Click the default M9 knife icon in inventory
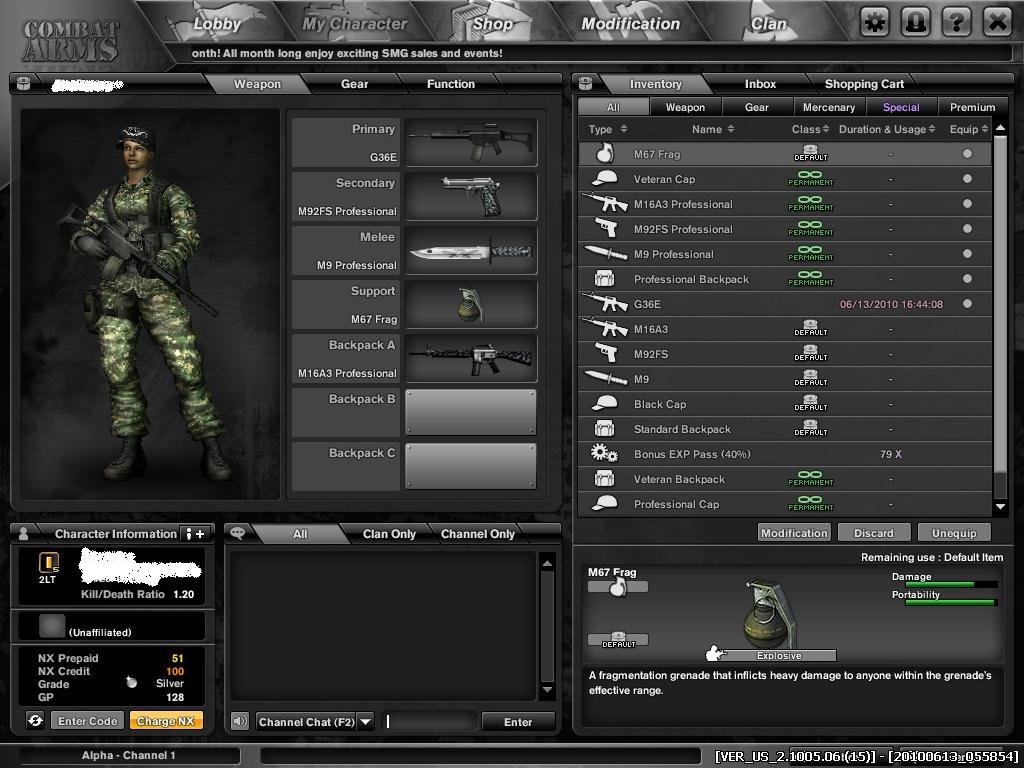The image size is (1024, 768). [x=605, y=378]
